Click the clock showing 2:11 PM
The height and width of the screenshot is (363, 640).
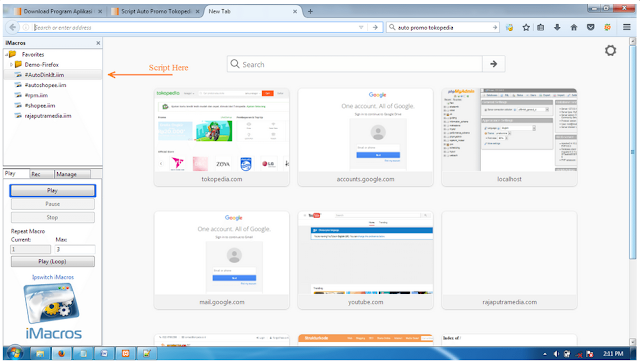tap(613, 354)
